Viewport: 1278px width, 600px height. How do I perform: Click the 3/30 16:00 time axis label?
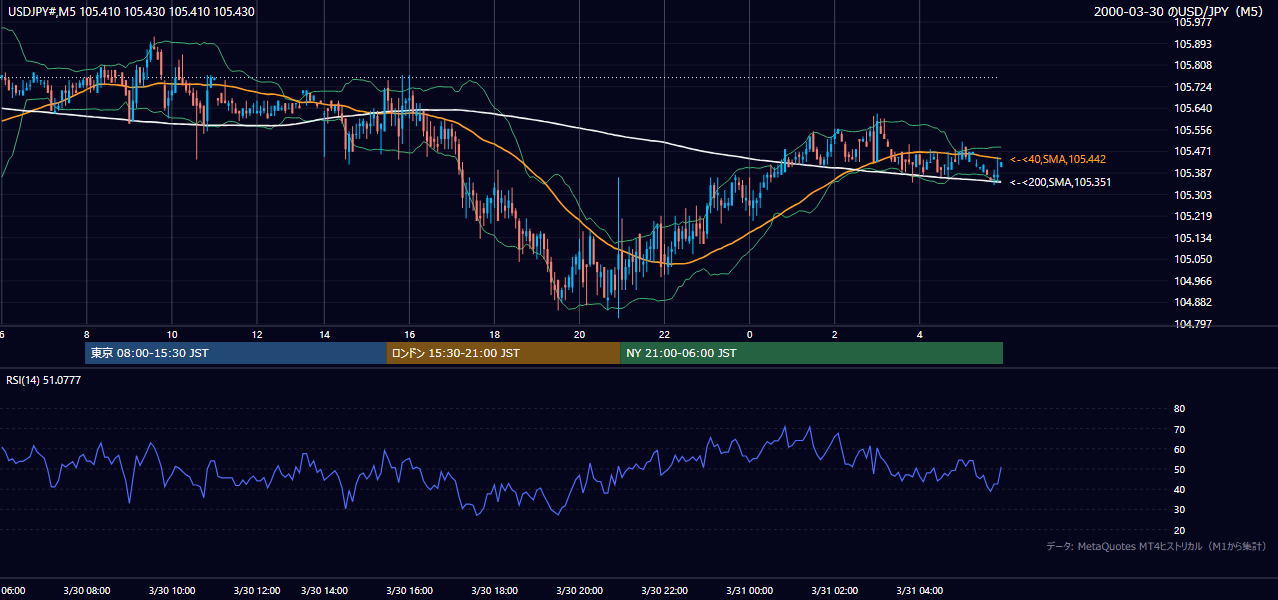pos(410,591)
